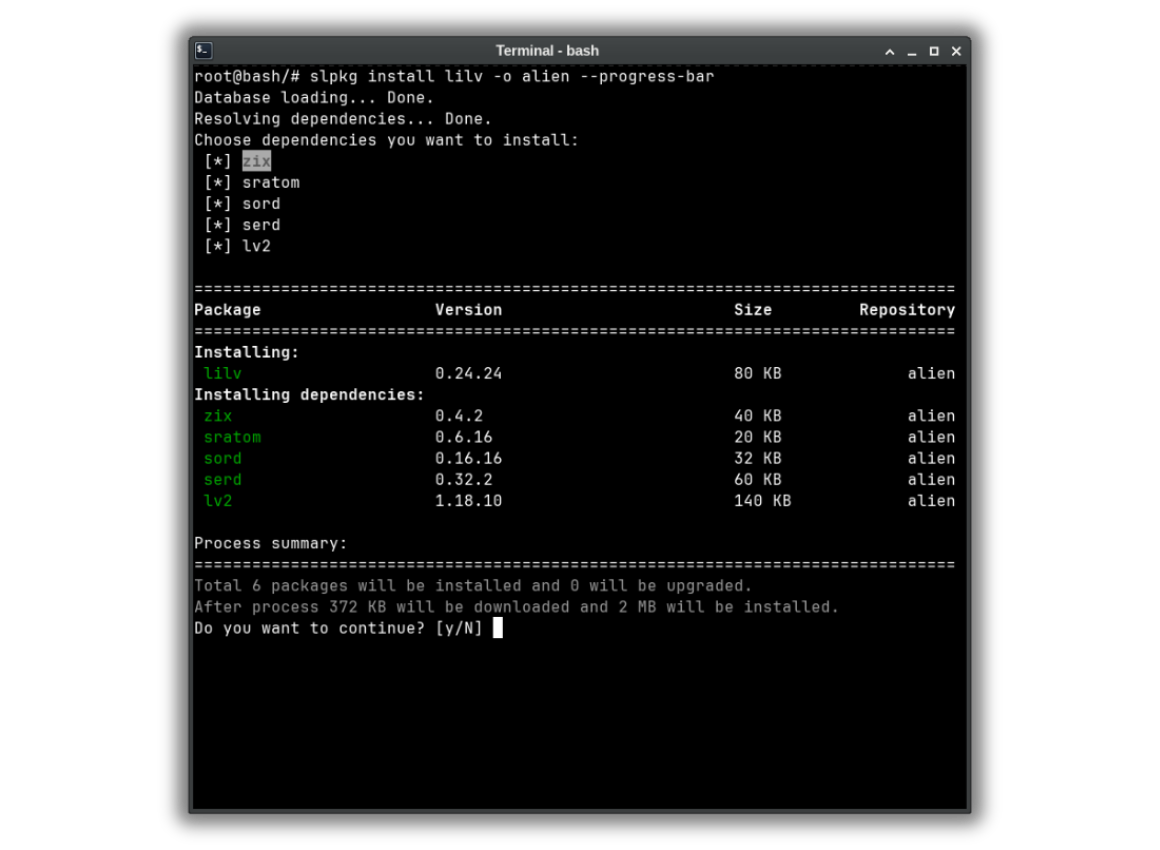Viewport: 1160px width, 850px height.
Task: Click the 140 KB size value
Action: point(762,501)
